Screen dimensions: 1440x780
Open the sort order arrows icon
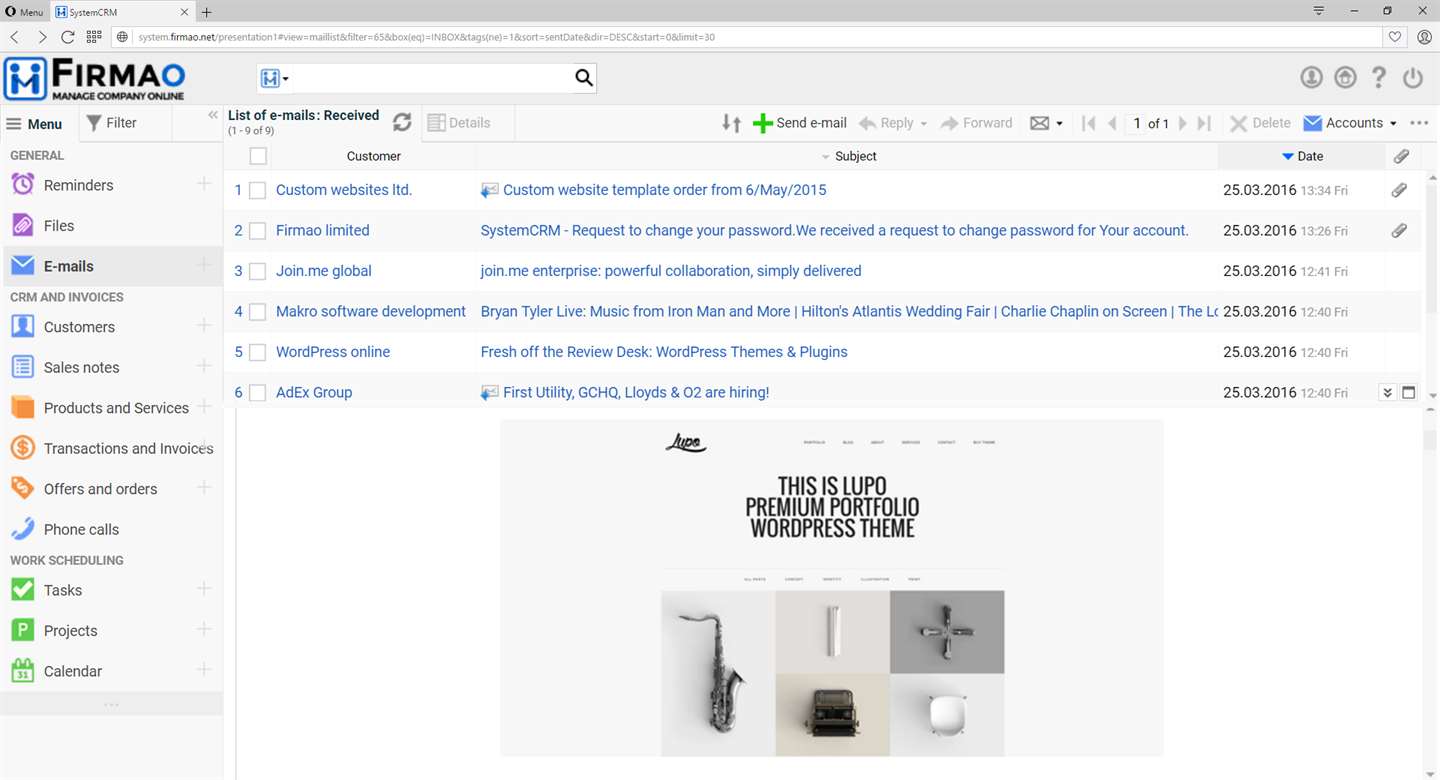tap(732, 123)
